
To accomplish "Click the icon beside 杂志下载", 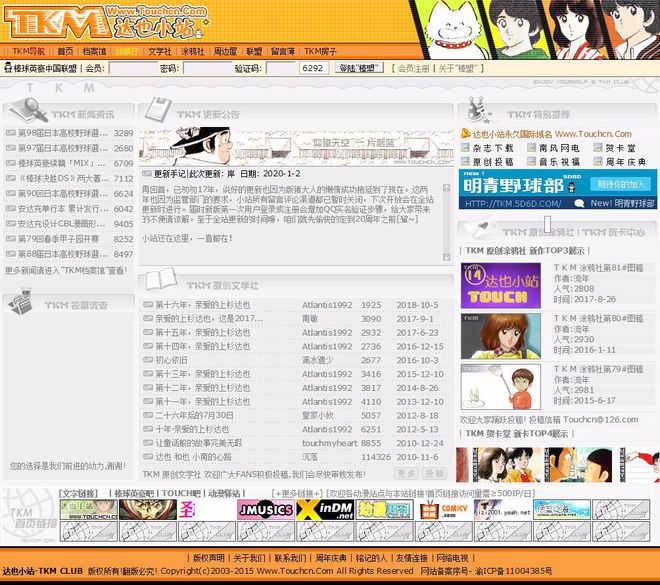I will 465,147.
